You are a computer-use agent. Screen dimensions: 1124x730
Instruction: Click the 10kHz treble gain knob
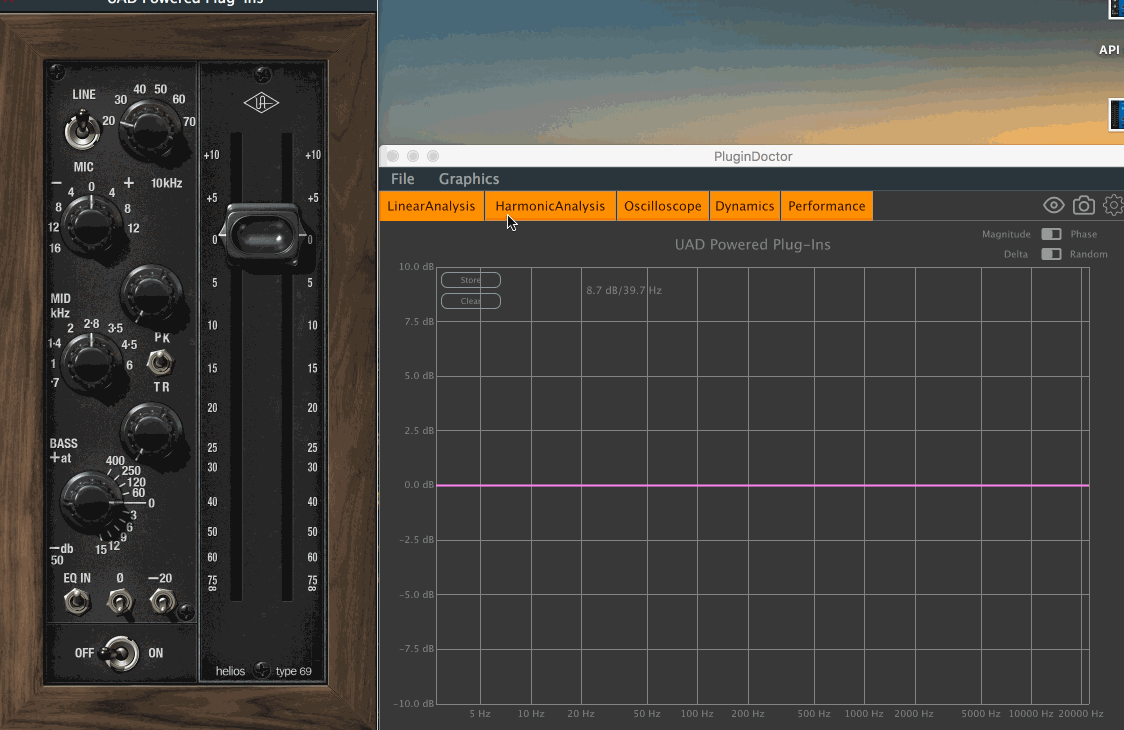[x=92, y=225]
